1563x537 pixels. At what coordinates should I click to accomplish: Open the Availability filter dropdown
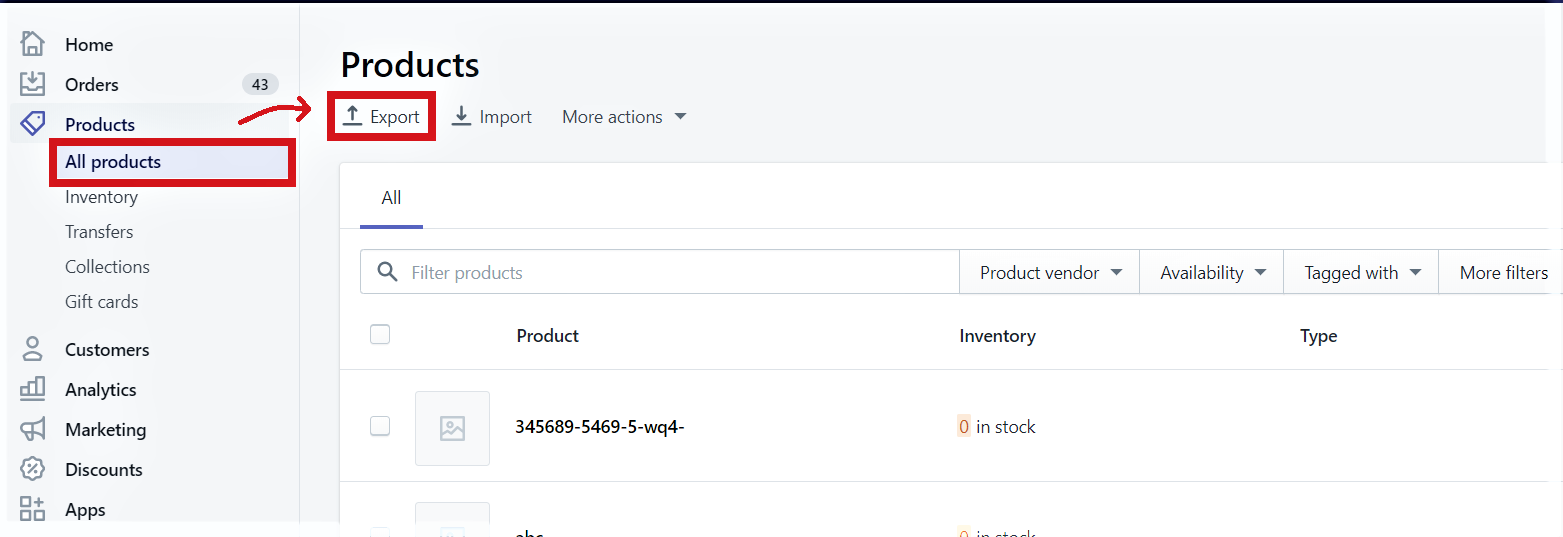(1212, 272)
